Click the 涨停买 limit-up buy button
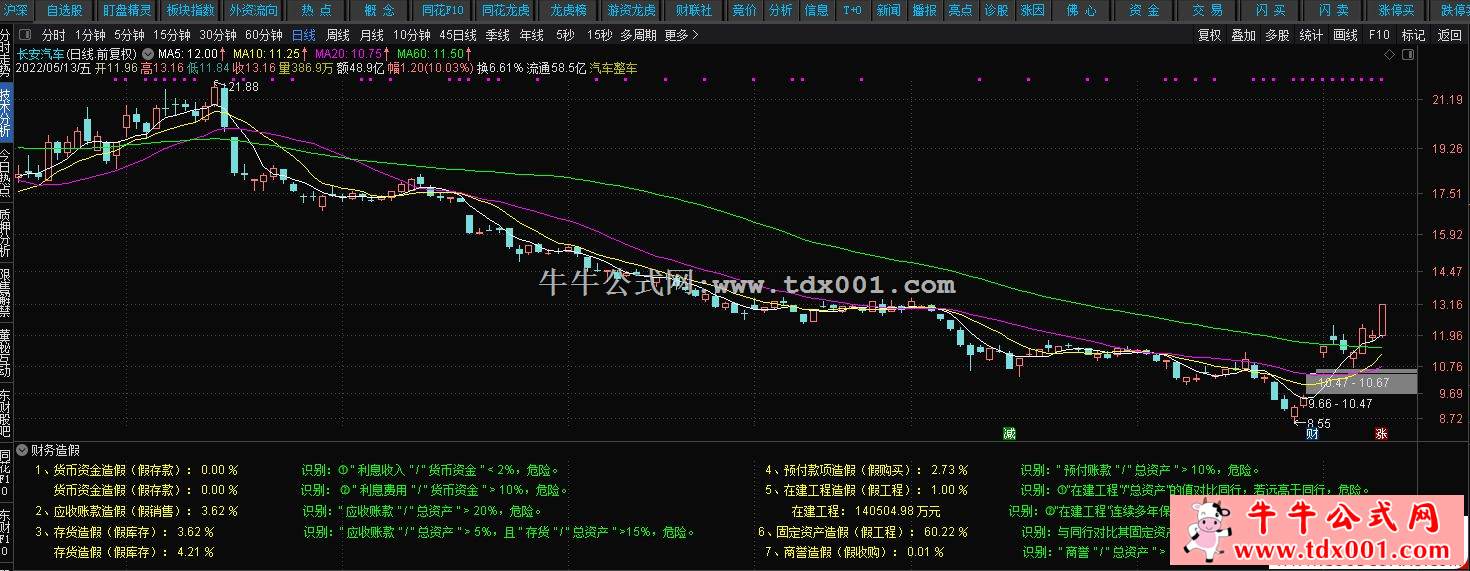The image size is (1470, 571). [1396, 10]
